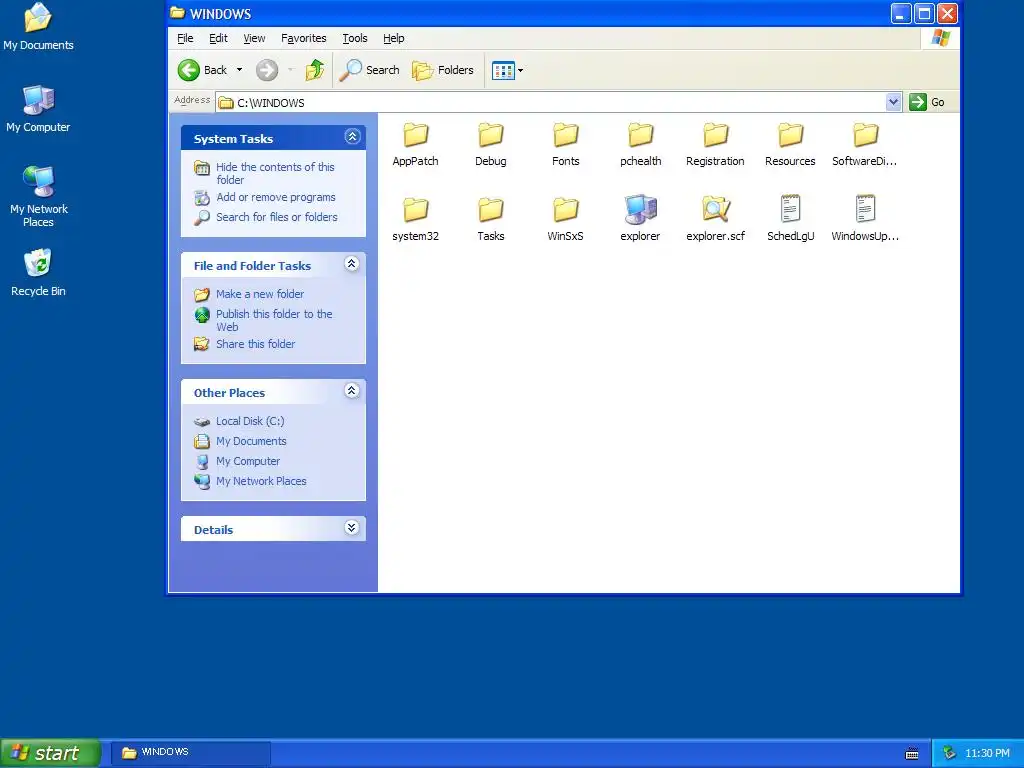Click the keyboard icon in the taskbar
This screenshot has height=768, width=1024.
[912, 754]
